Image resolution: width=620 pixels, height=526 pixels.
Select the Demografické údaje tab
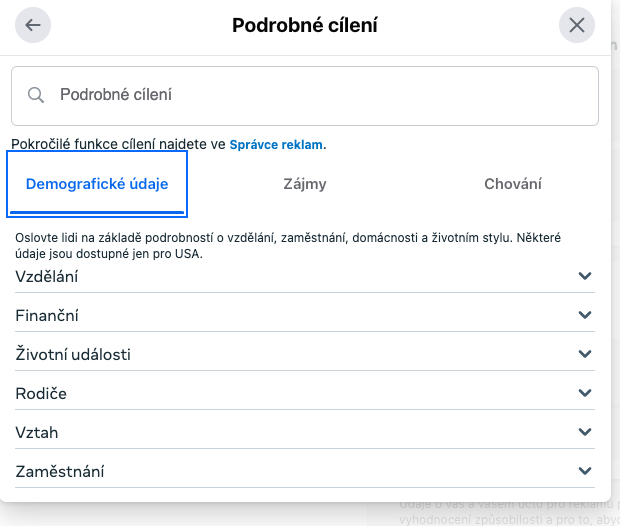[97, 184]
